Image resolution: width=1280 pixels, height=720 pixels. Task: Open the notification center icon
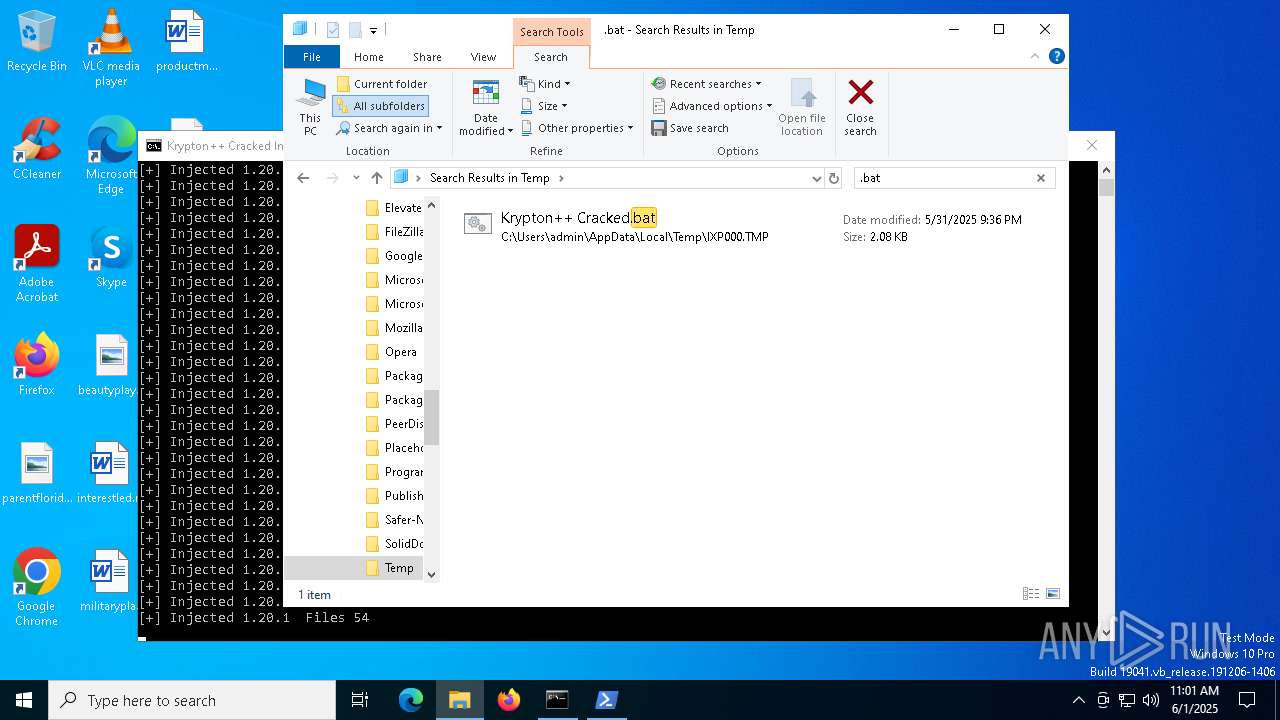1247,700
